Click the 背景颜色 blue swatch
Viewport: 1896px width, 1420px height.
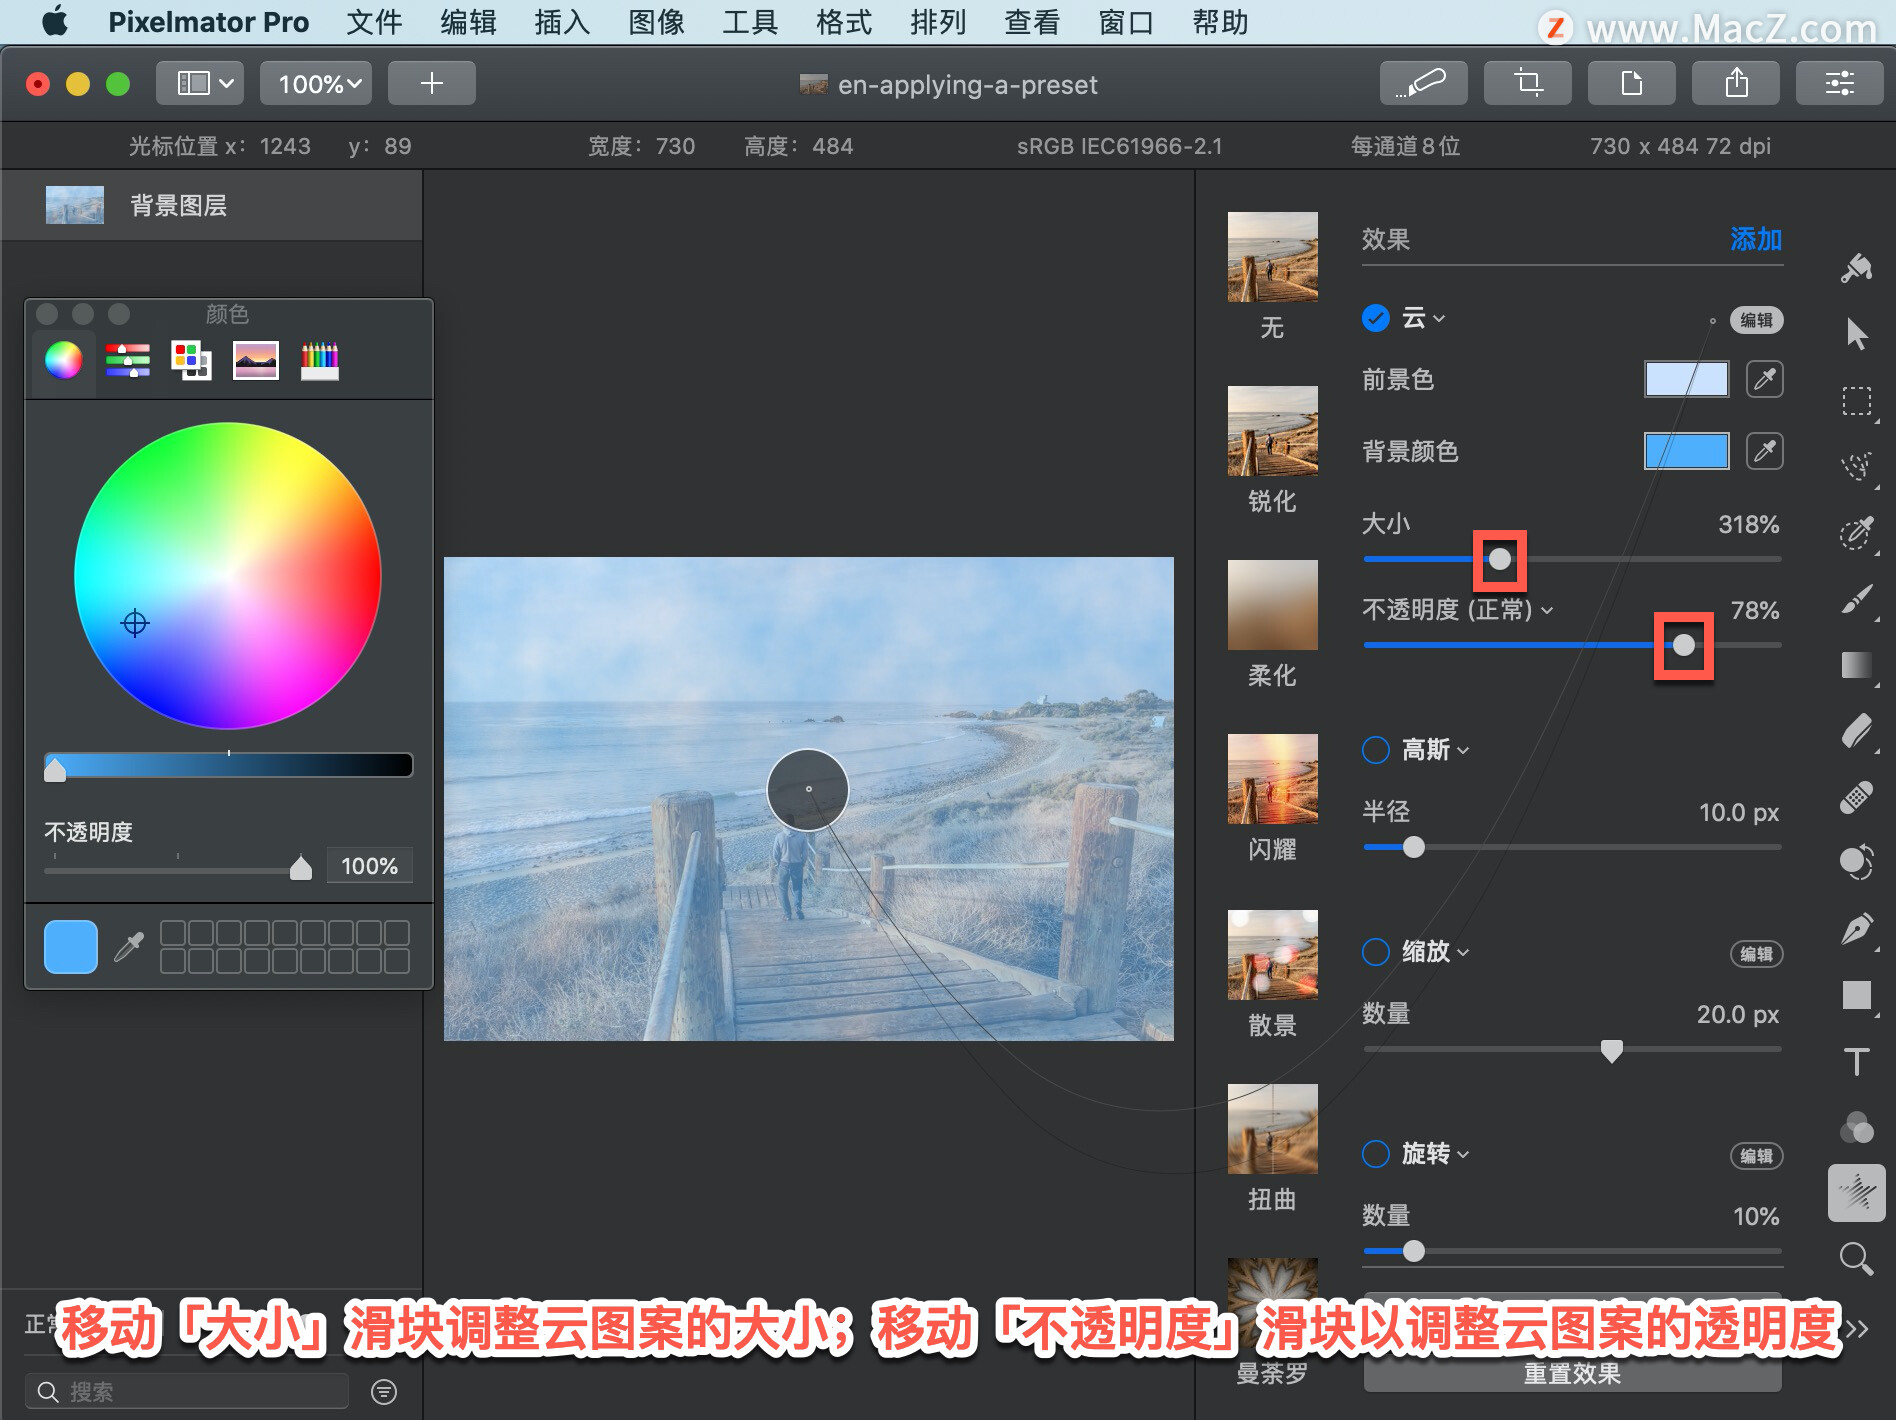pyautogui.click(x=1687, y=451)
